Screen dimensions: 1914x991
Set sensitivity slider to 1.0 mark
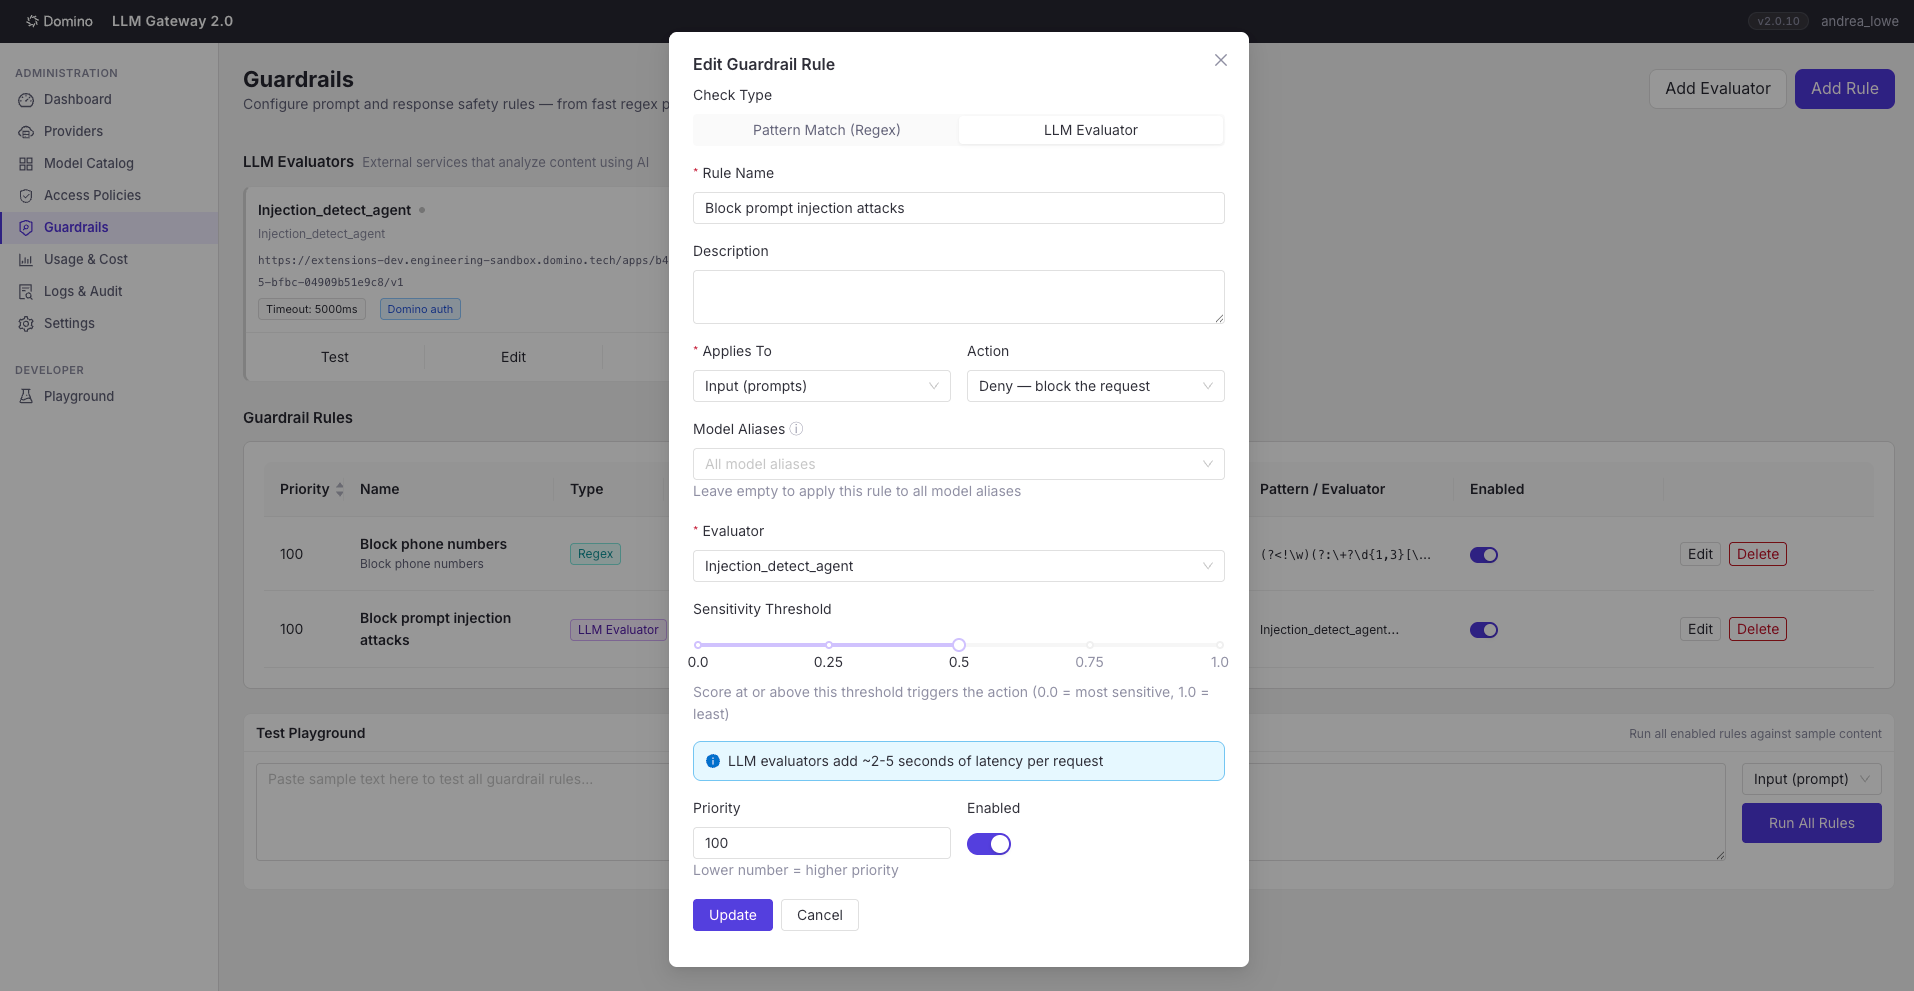click(x=1219, y=645)
